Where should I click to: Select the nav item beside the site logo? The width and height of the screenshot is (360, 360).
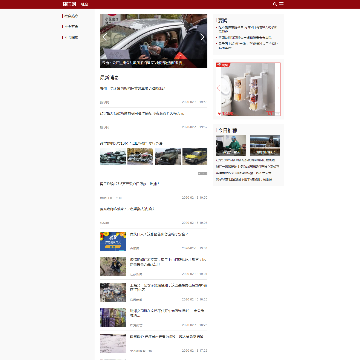tap(85, 4)
